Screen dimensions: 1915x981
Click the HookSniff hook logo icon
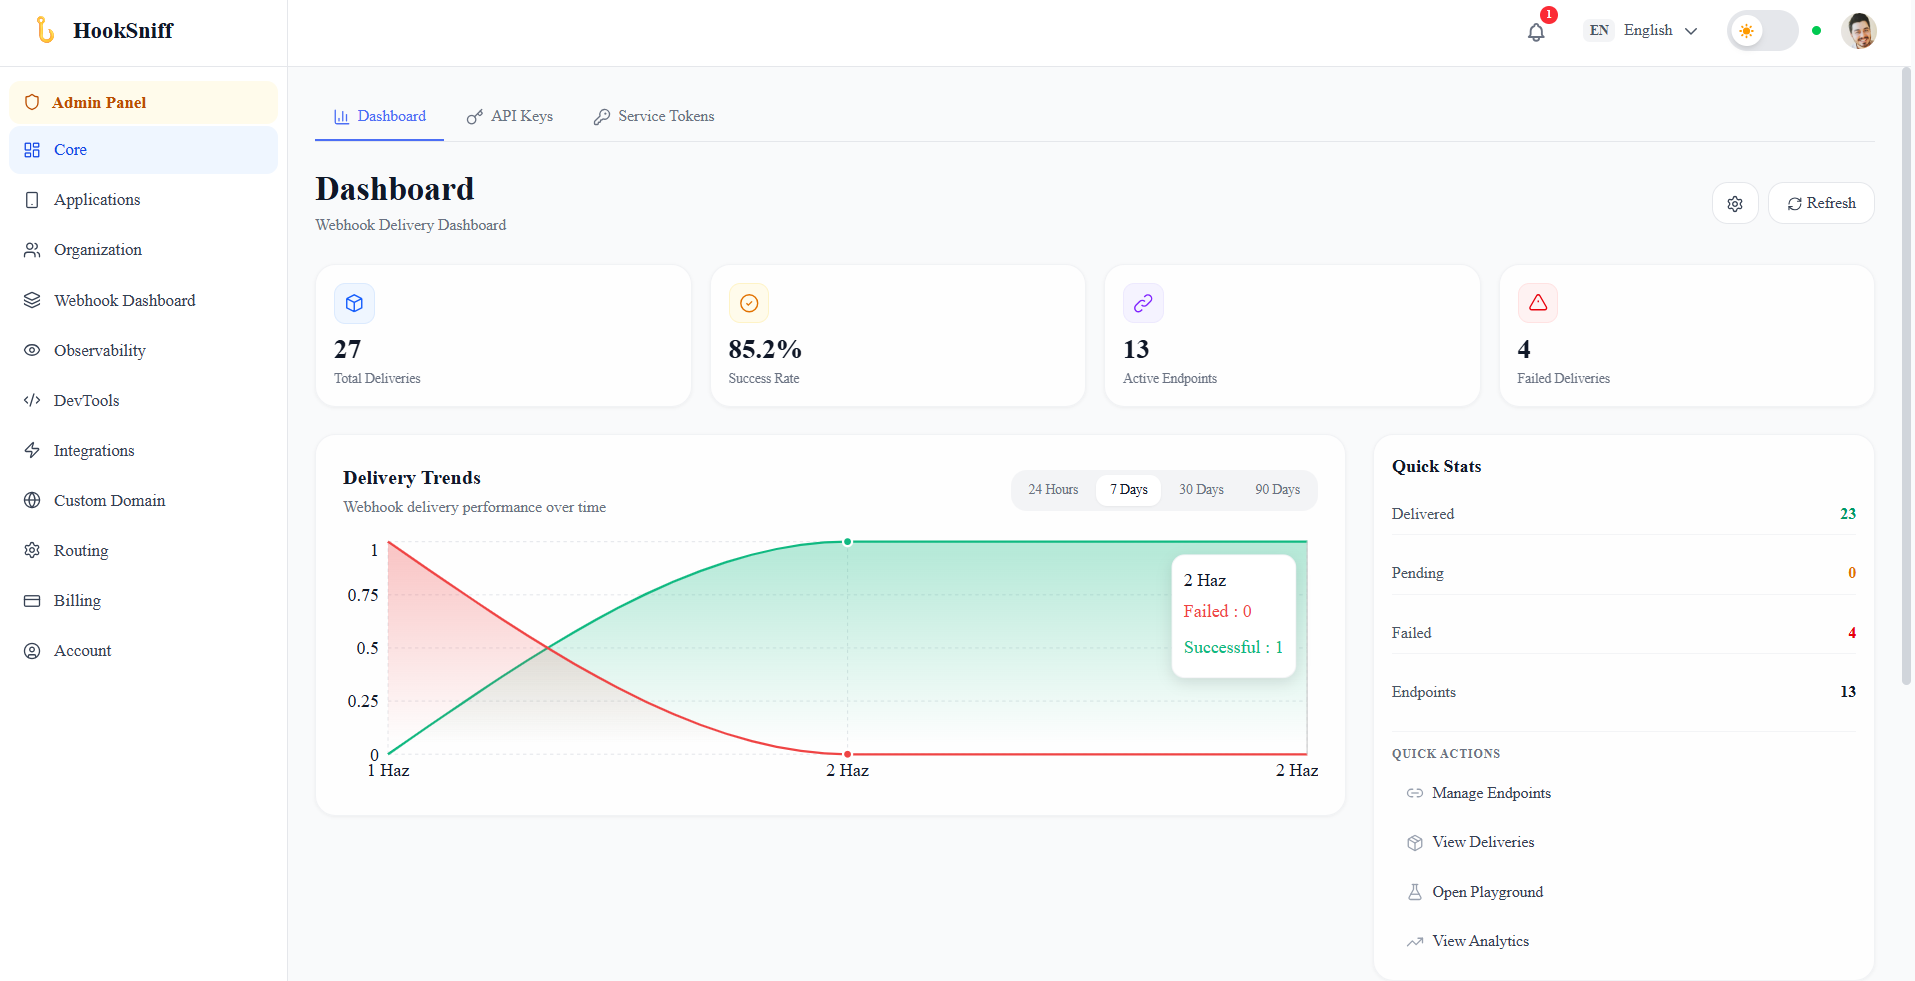coord(45,30)
